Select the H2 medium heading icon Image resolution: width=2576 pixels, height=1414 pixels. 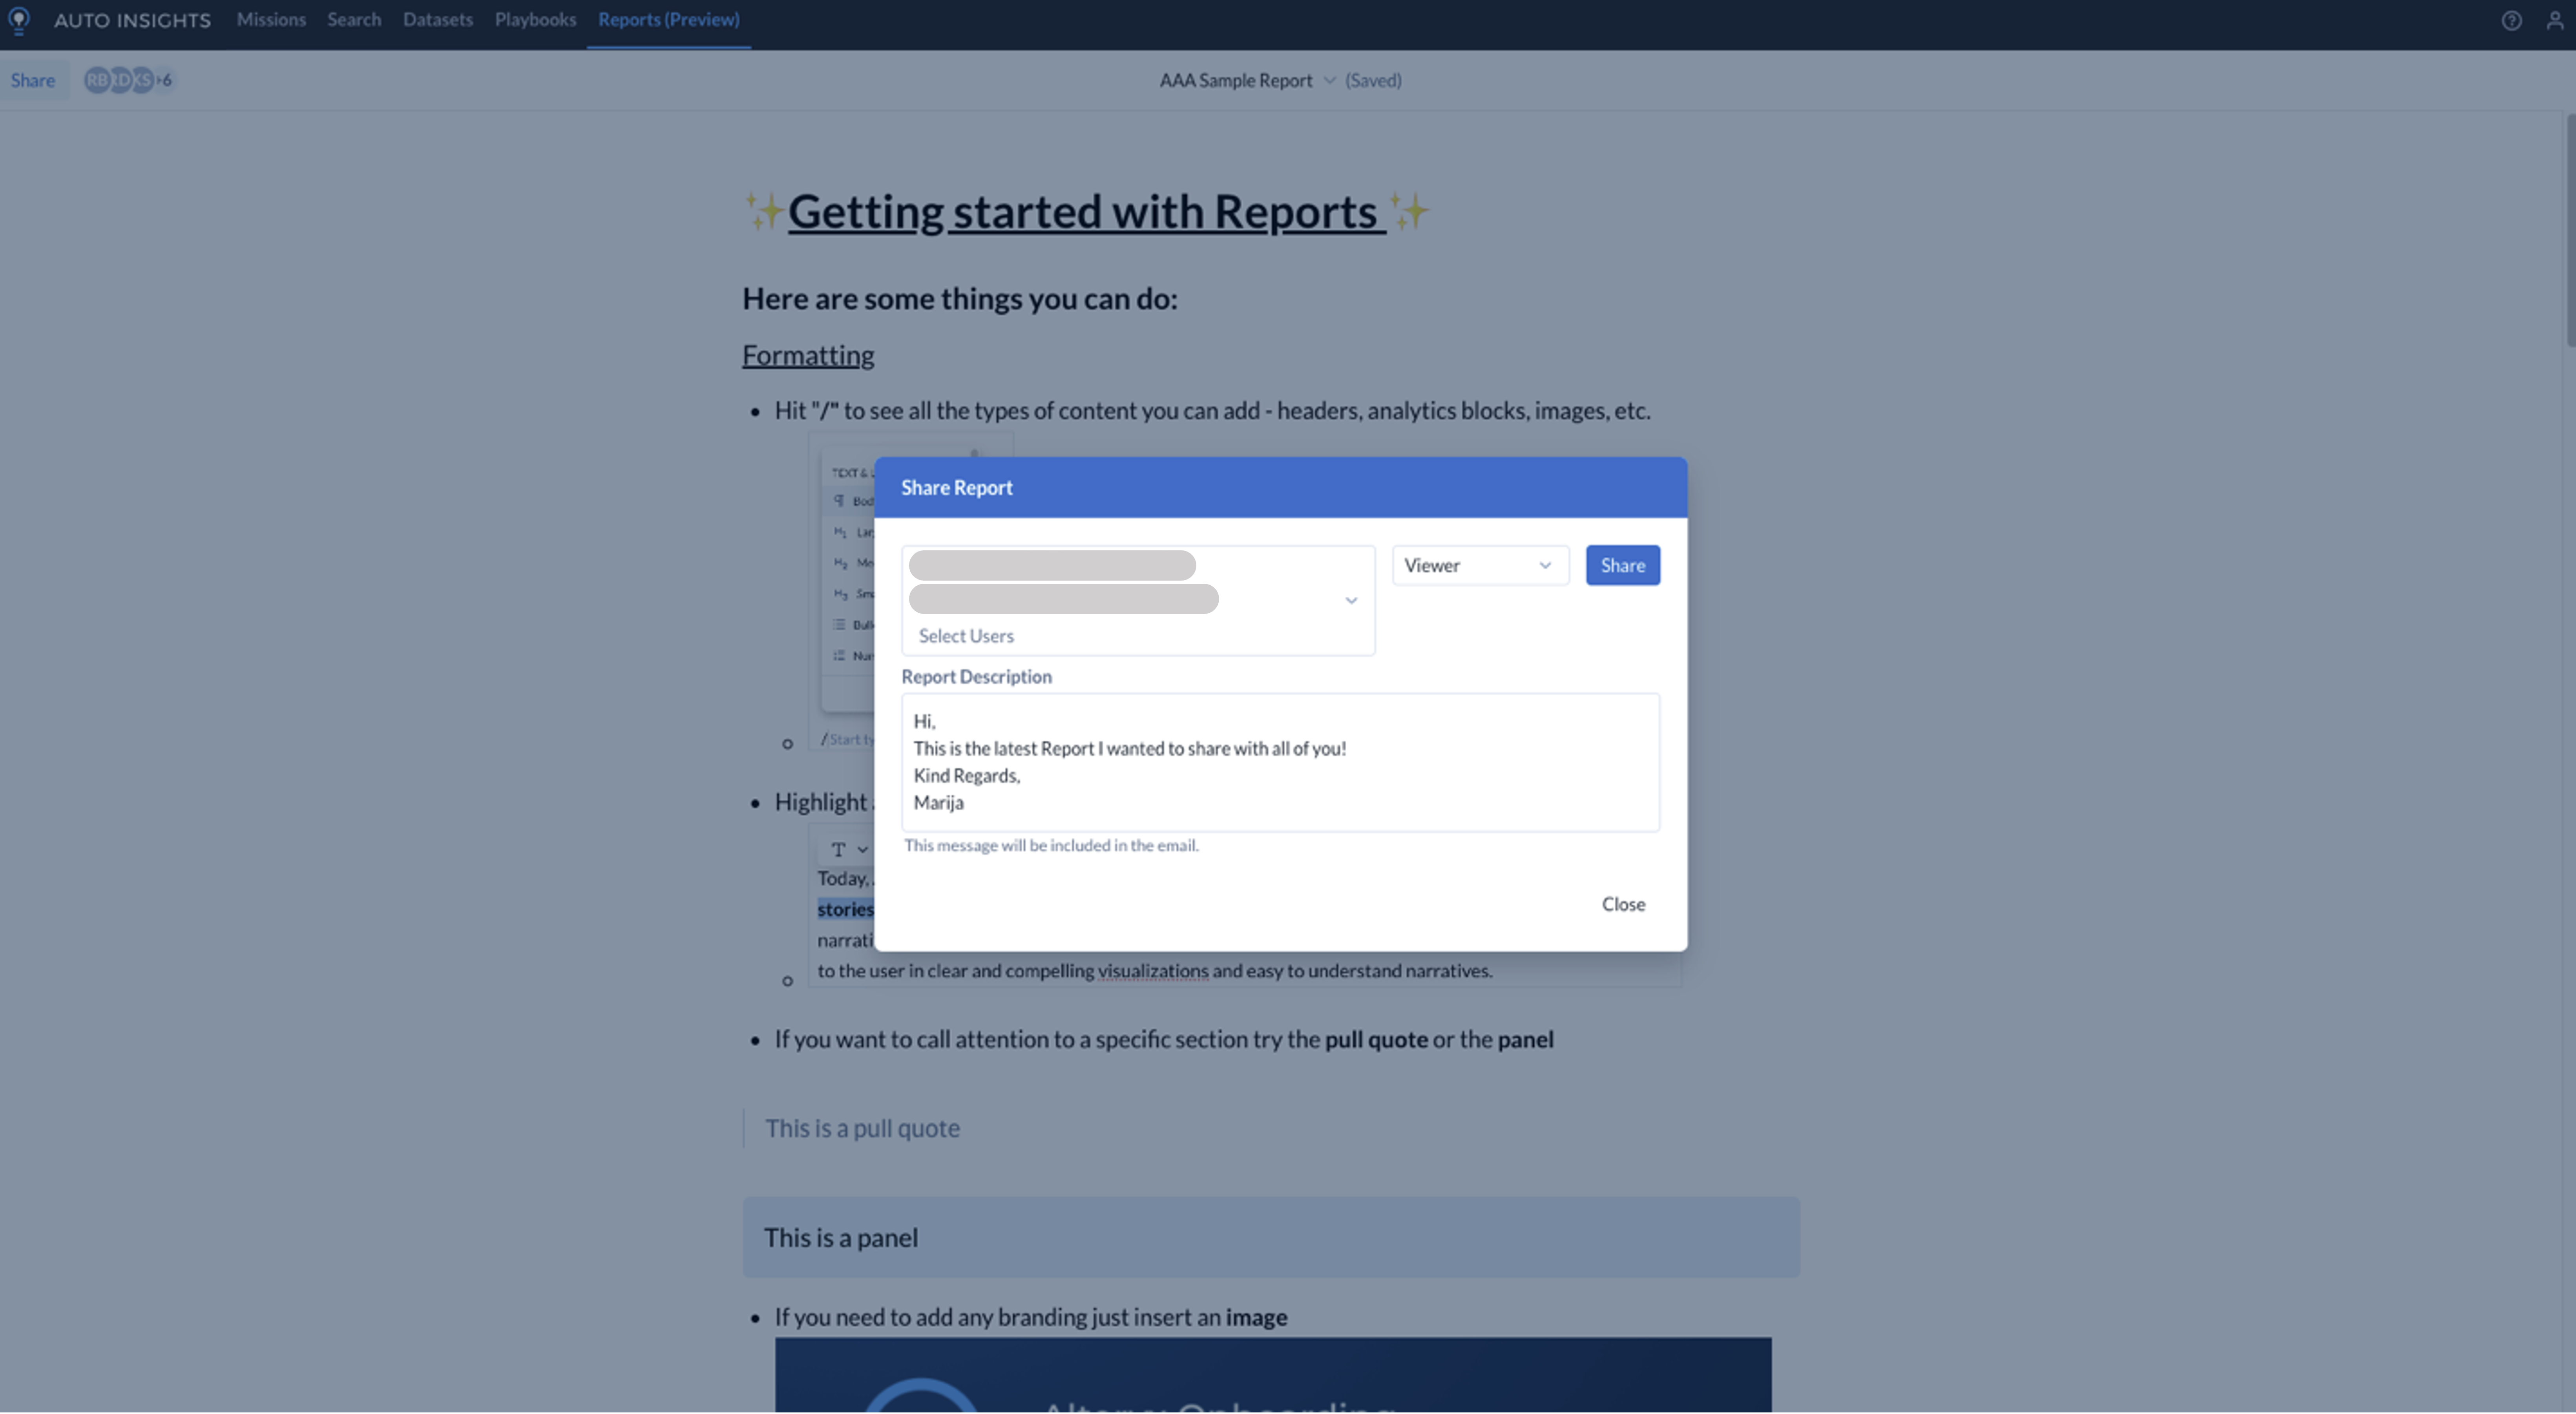pyautogui.click(x=839, y=562)
